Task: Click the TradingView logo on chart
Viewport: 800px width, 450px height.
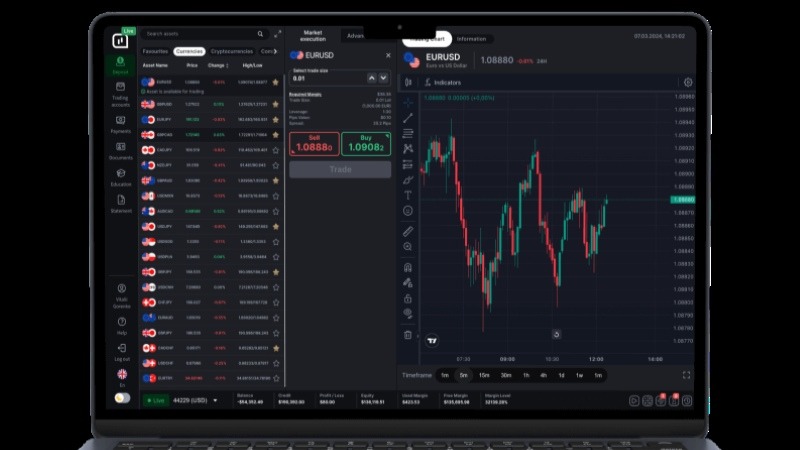Action: click(432, 340)
